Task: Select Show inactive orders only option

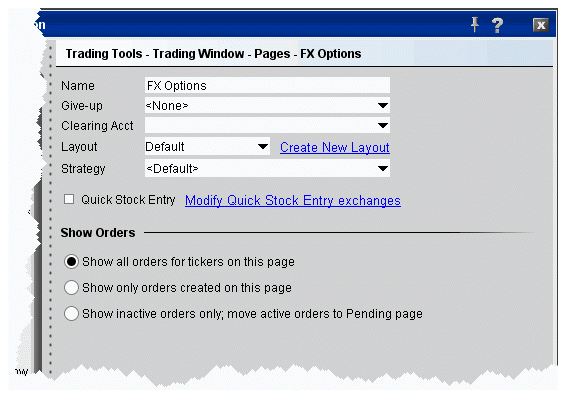Action: [x=71, y=314]
